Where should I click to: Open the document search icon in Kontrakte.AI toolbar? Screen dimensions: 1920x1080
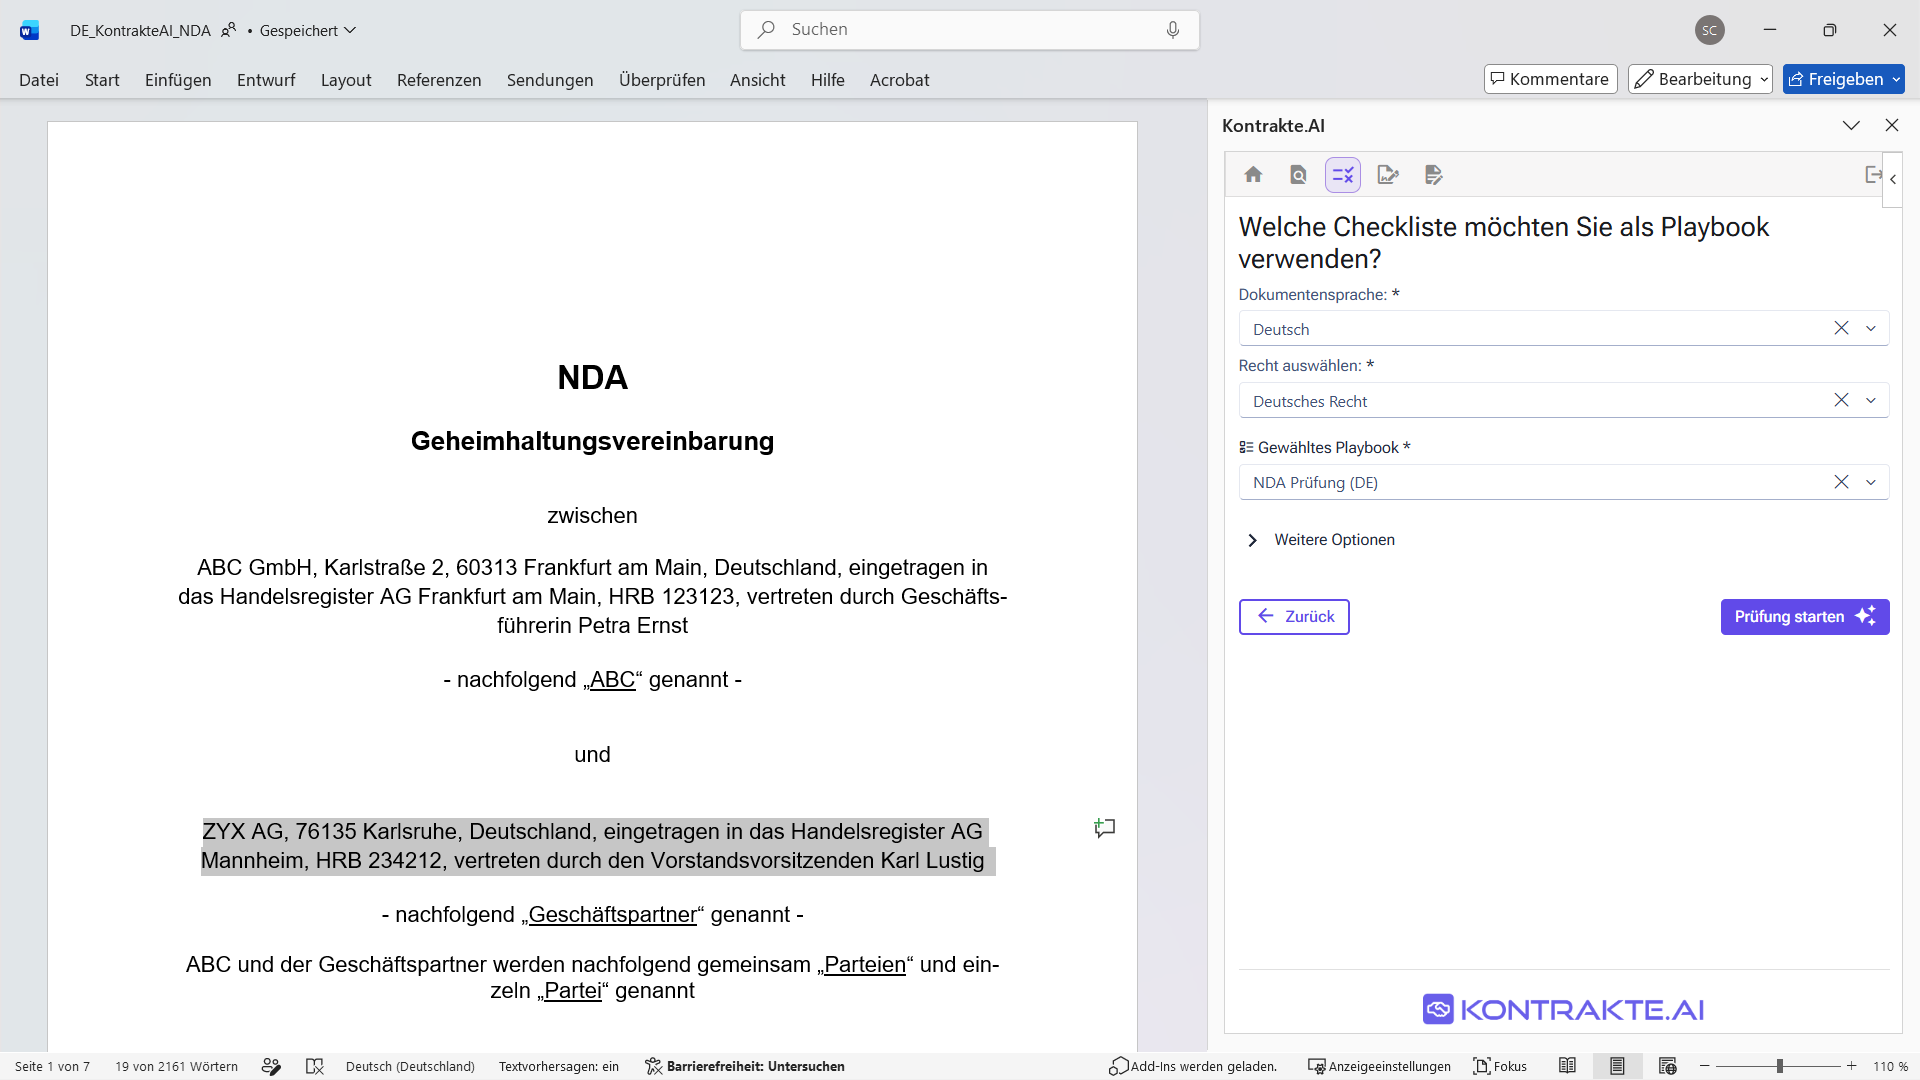(x=1298, y=175)
